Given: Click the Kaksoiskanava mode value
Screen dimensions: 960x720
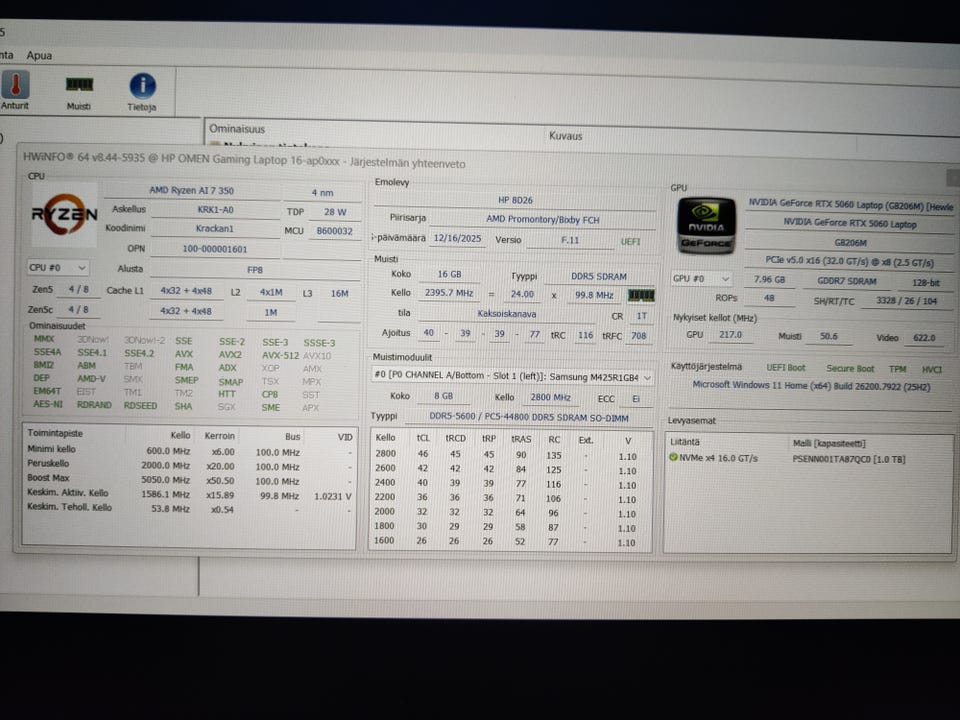Looking at the screenshot, I should [506, 313].
